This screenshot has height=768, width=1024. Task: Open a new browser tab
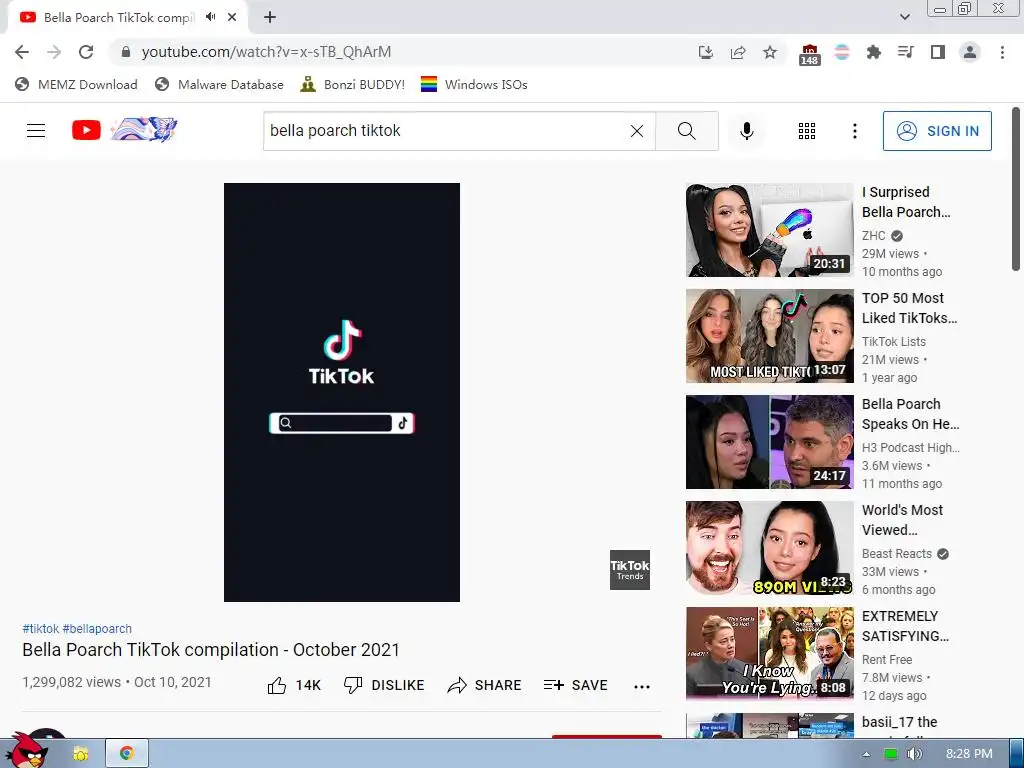pos(270,17)
